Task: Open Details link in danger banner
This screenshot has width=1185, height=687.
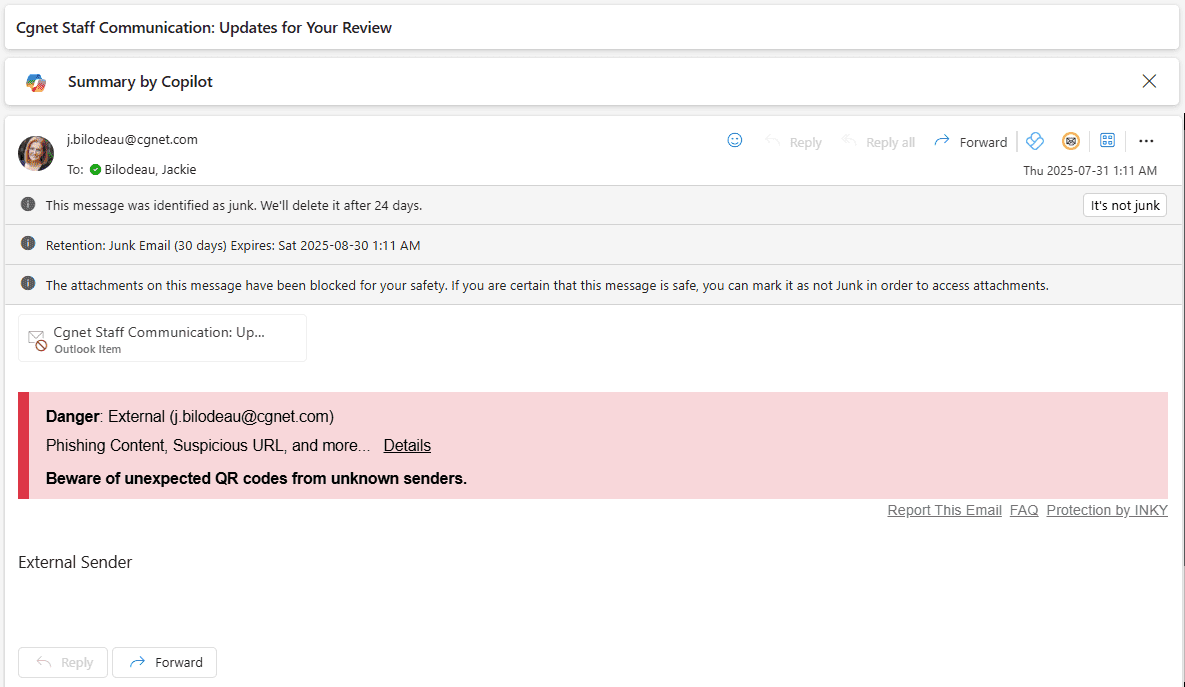Action: pos(407,446)
